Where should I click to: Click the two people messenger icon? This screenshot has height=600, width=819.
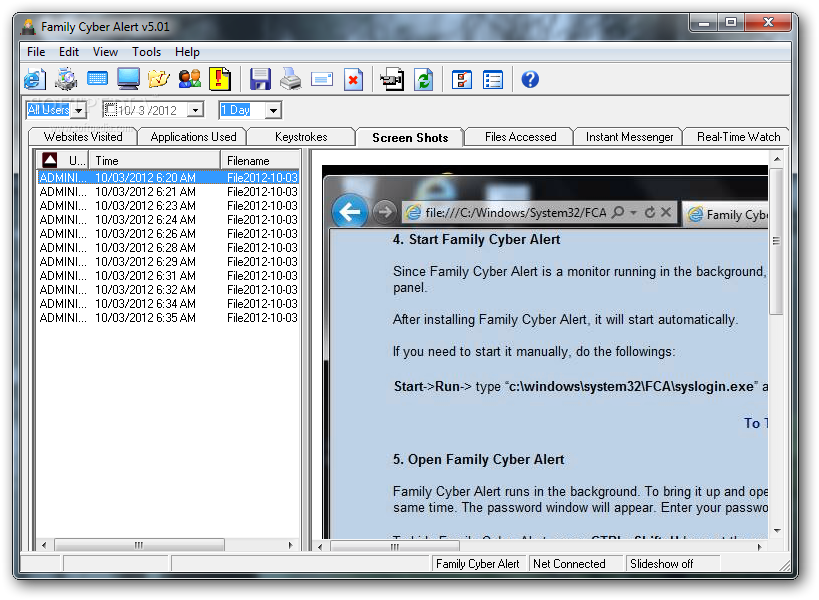(x=190, y=79)
